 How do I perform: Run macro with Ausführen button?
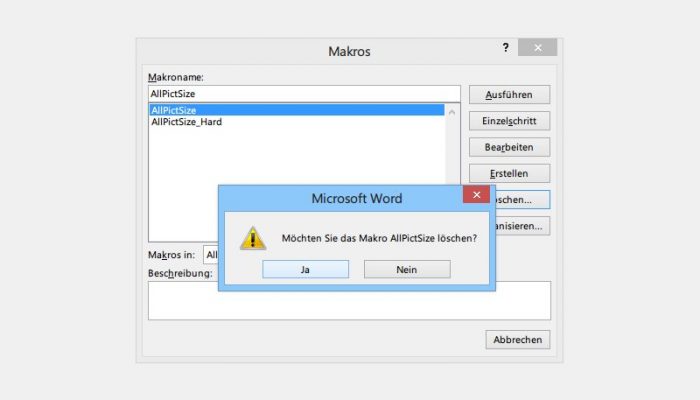[509, 95]
